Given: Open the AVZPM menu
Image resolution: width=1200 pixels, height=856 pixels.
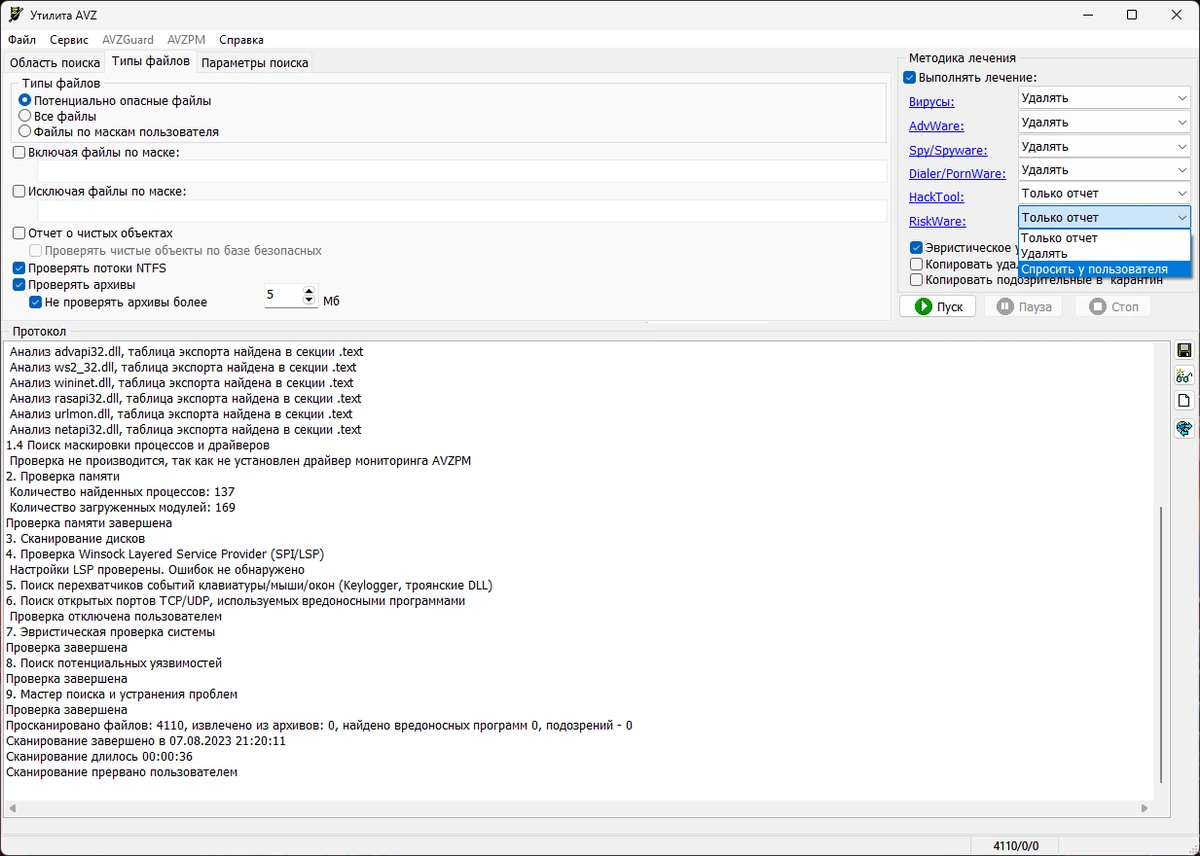Looking at the screenshot, I should click(x=186, y=40).
